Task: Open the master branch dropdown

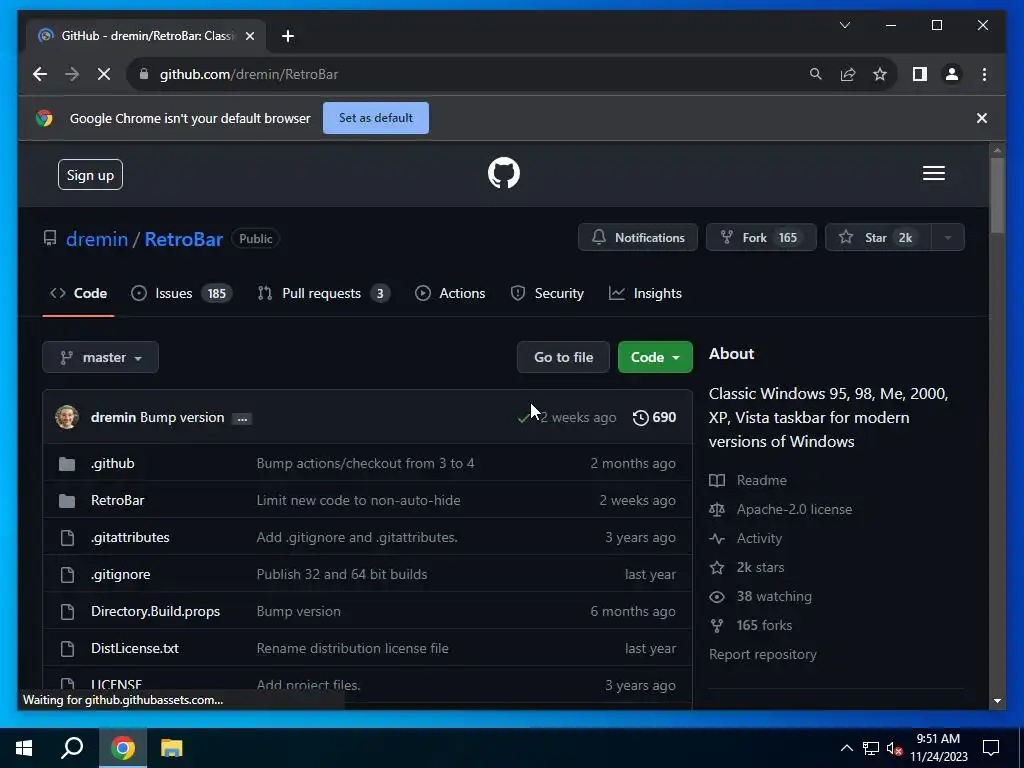Action: (101, 357)
